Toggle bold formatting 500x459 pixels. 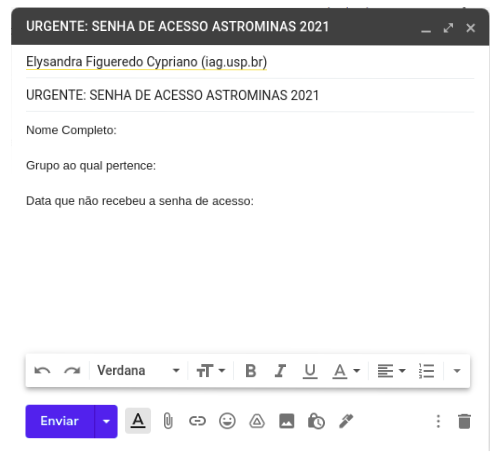pyautogui.click(x=251, y=371)
